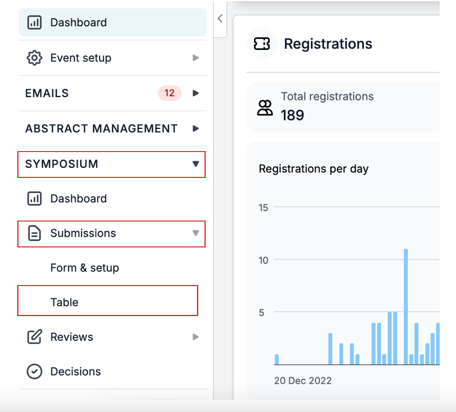Collapse the sidebar with the chevron arrow
The height and width of the screenshot is (412, 456).
[x=220, y=18]
